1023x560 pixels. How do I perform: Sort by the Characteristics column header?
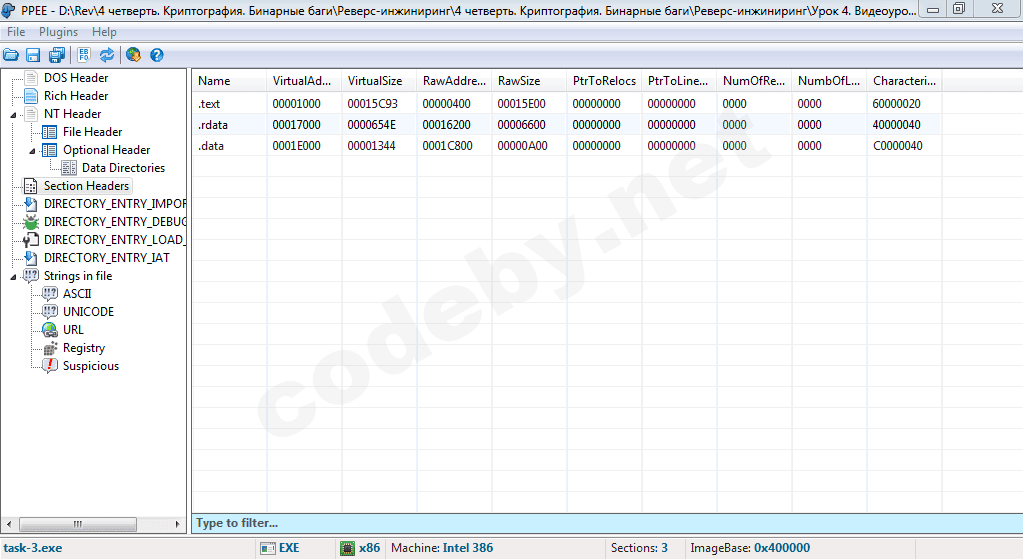(x=904, y=81)
